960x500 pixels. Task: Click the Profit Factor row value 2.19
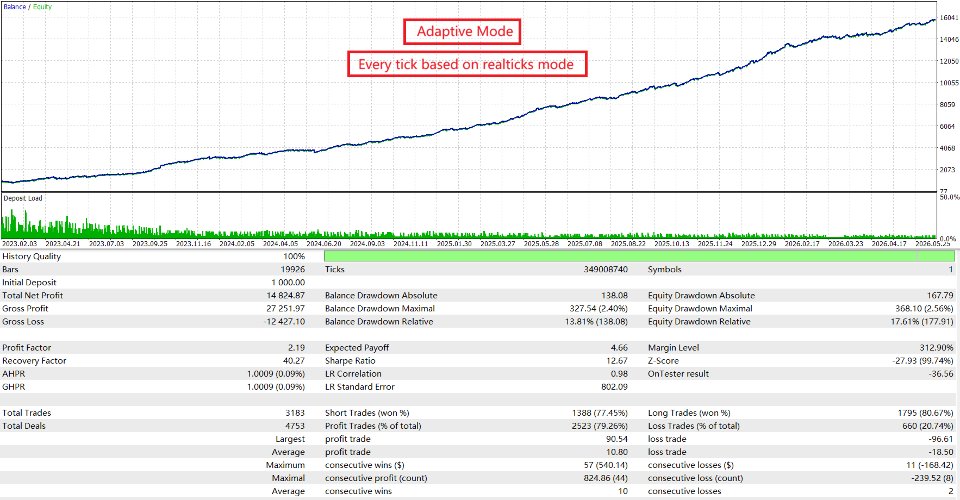296,348
